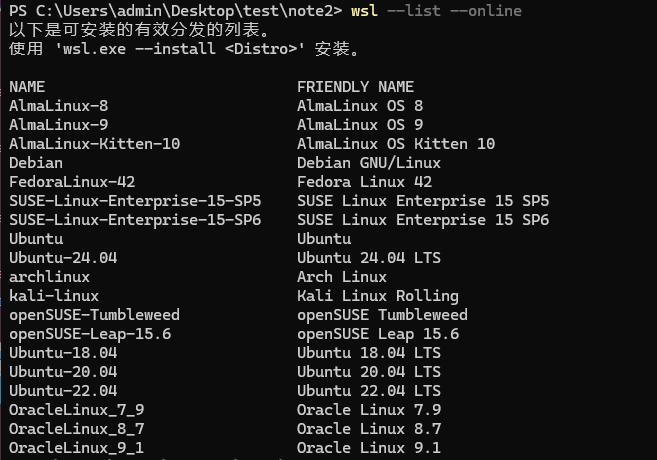Click the Oracle Linux 9.1 friendly name

point(369,447)
